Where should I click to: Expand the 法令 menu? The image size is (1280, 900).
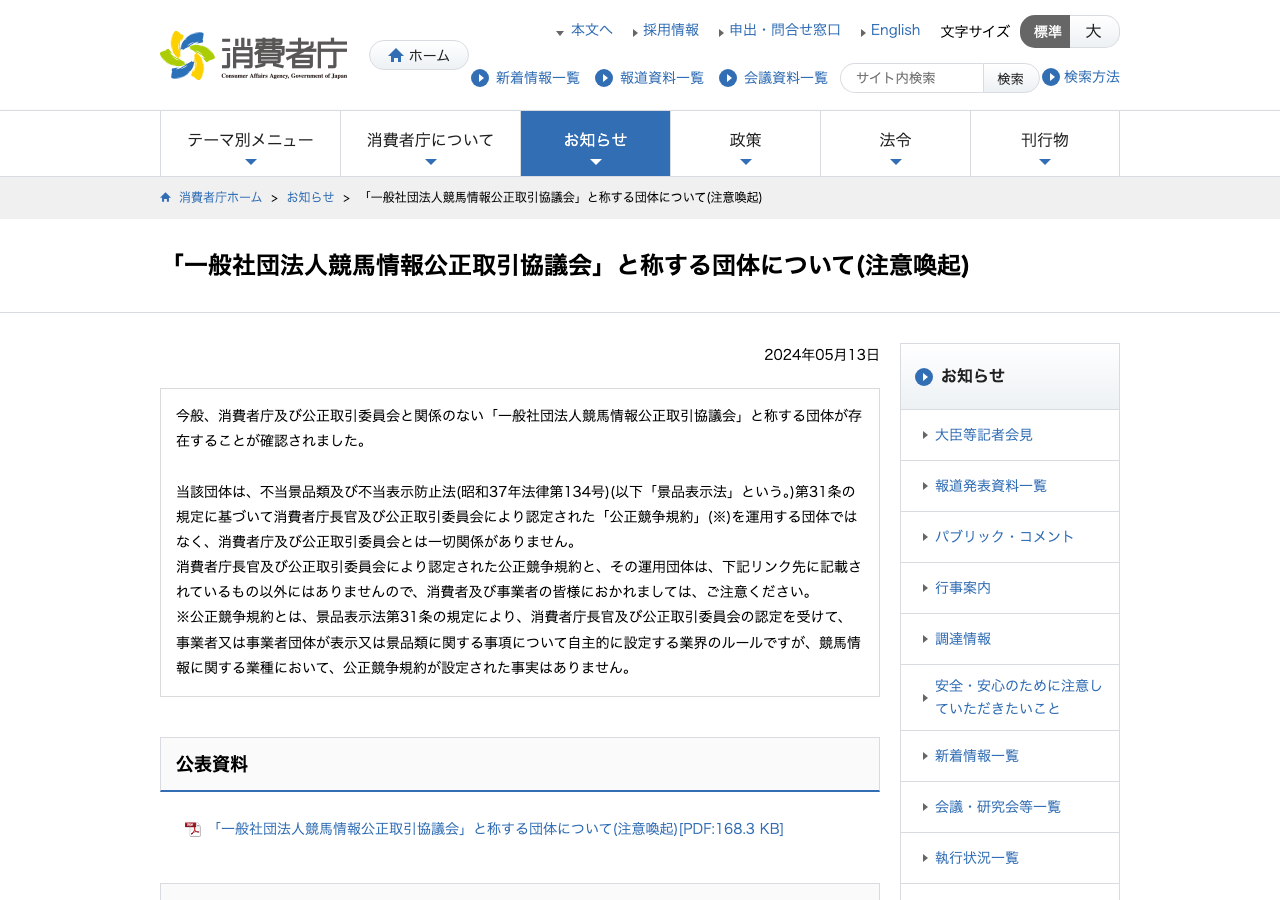pos(896,144)
